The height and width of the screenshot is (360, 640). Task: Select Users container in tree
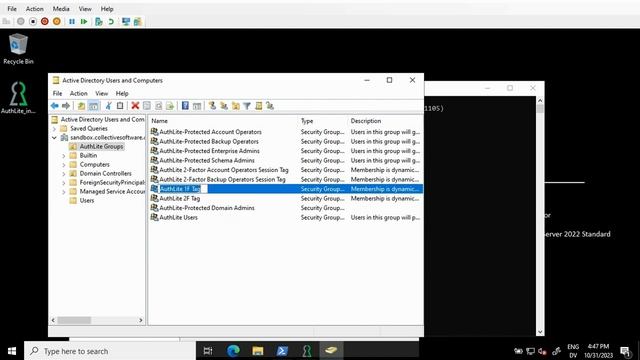coord(87,200)
